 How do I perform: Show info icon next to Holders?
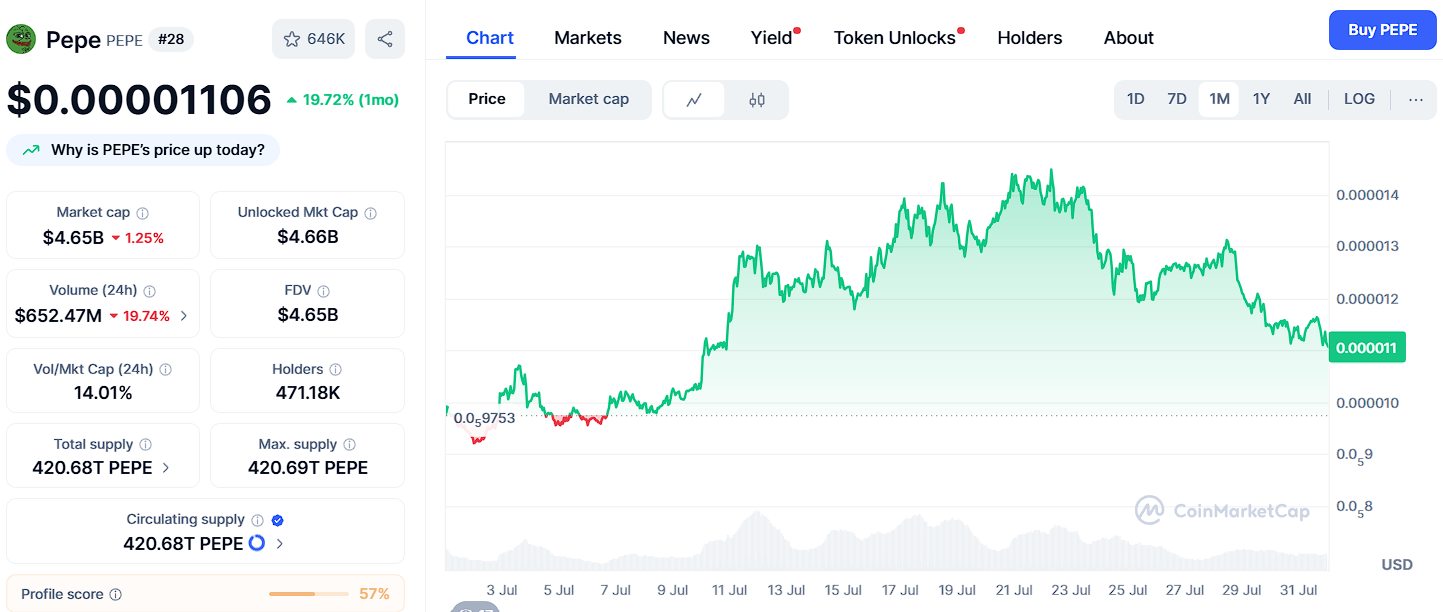(x=336, y=369)
